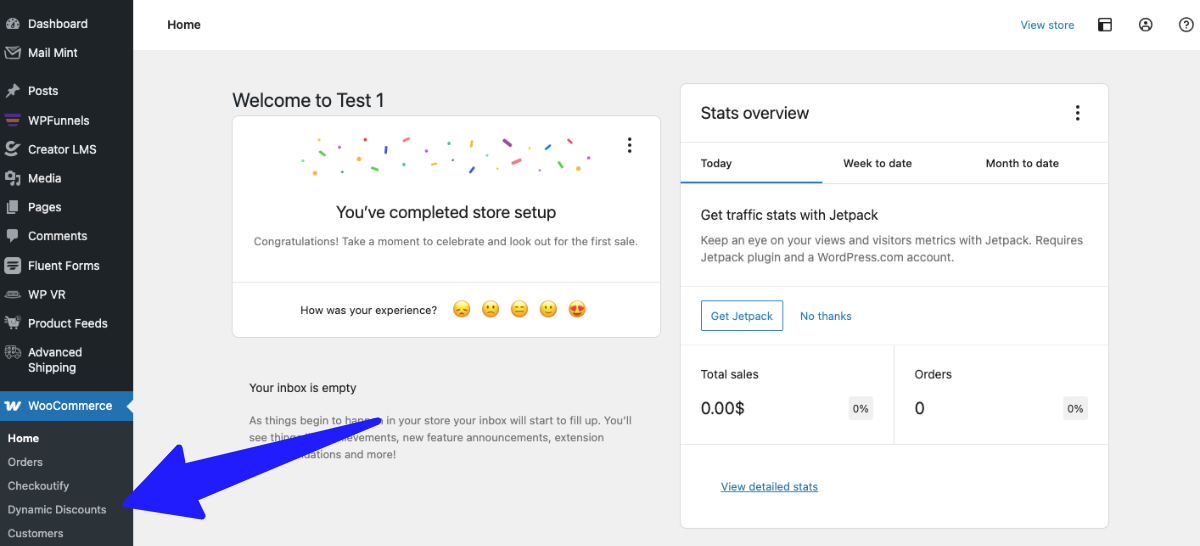This screenshot has width=1200, height=546.
Task: Open Stats overview three-dot options menu
Action: pyautogui.click(x=1077, y=113)
